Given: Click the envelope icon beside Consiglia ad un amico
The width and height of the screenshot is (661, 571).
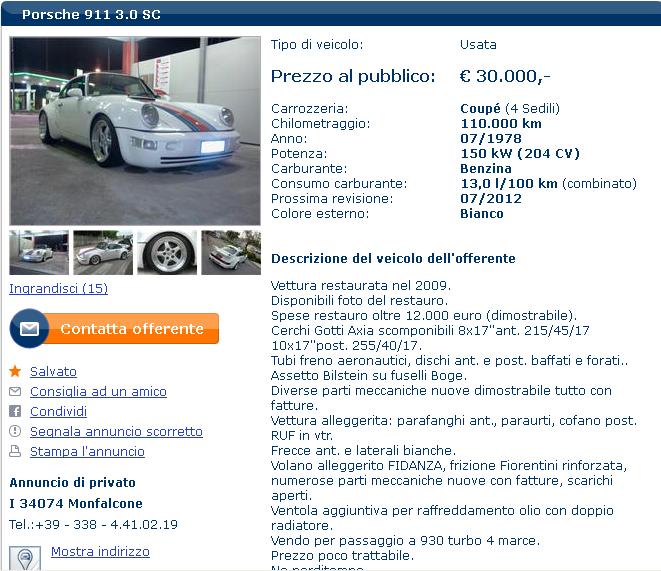Looking at the screenshot, I should 15,391.
